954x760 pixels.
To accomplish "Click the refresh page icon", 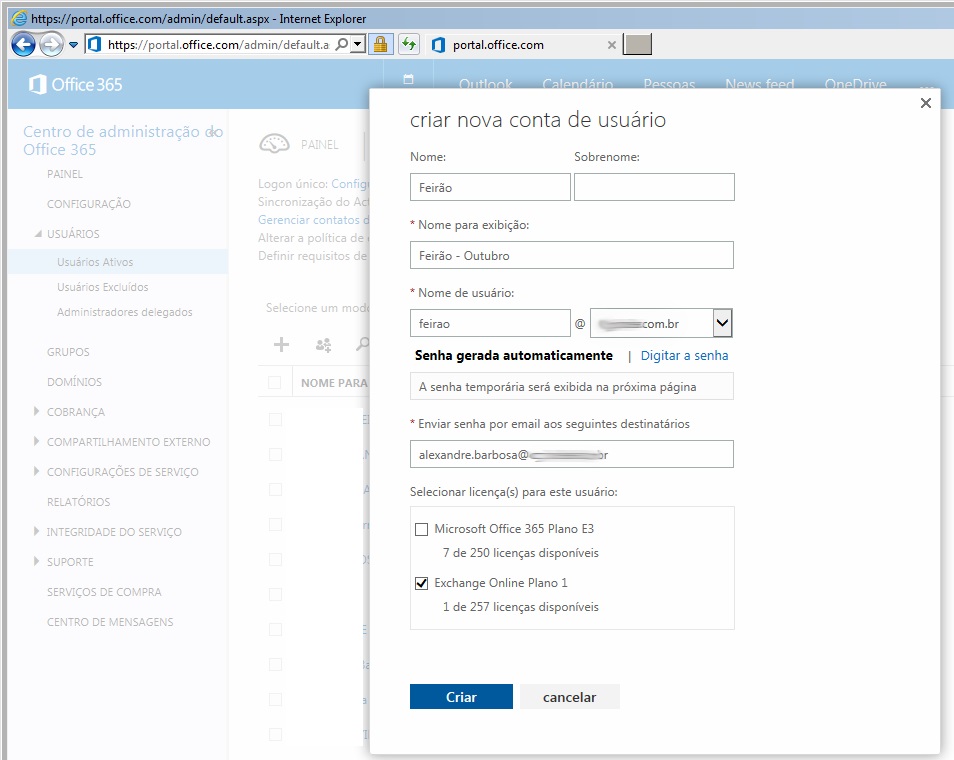I will [409, 44].
